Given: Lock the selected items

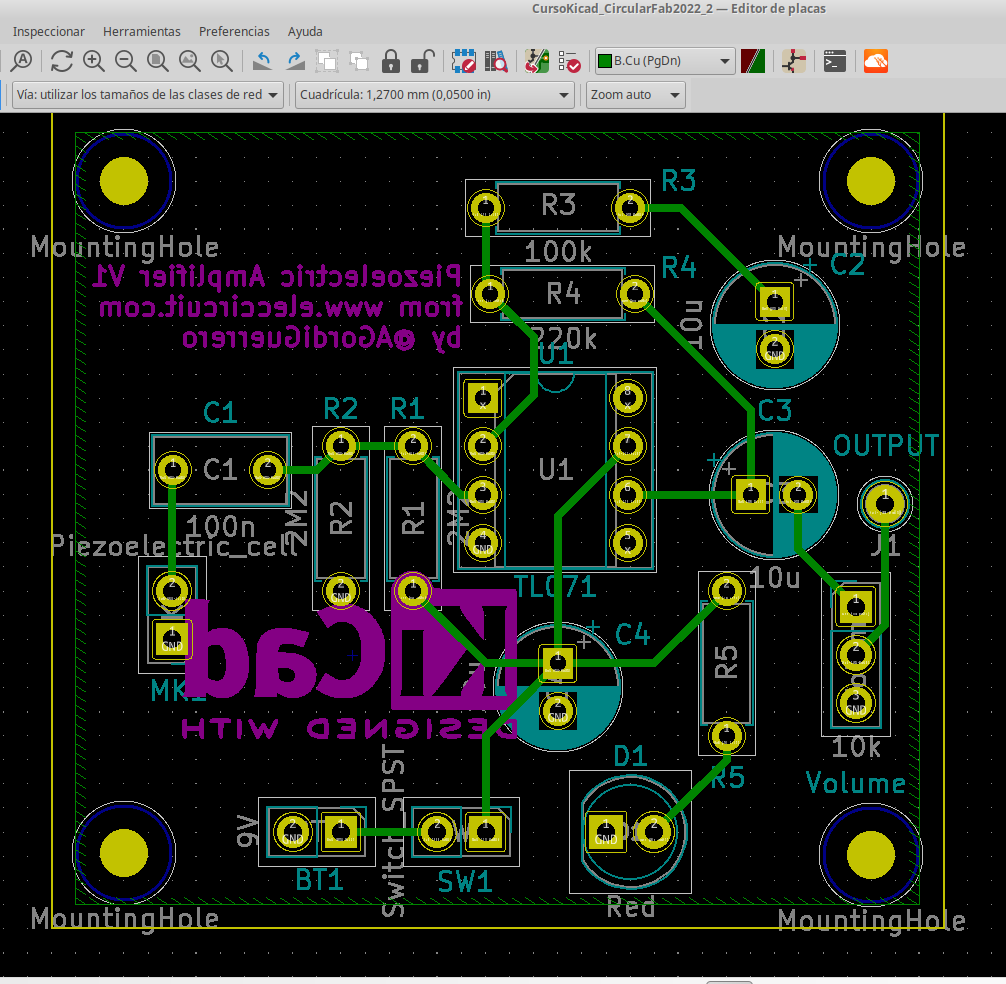Looking at the screenshot, I should tap(391, 61).
